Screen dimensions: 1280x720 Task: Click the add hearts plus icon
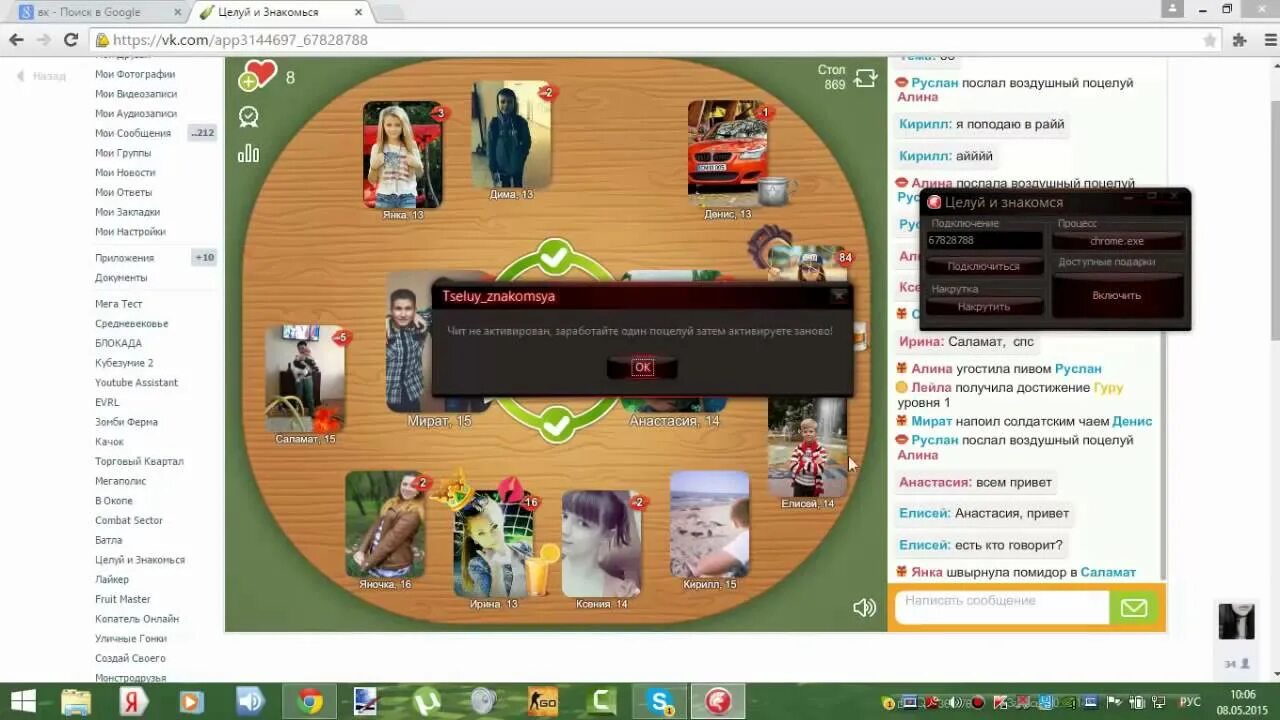[x=248, y=83]
